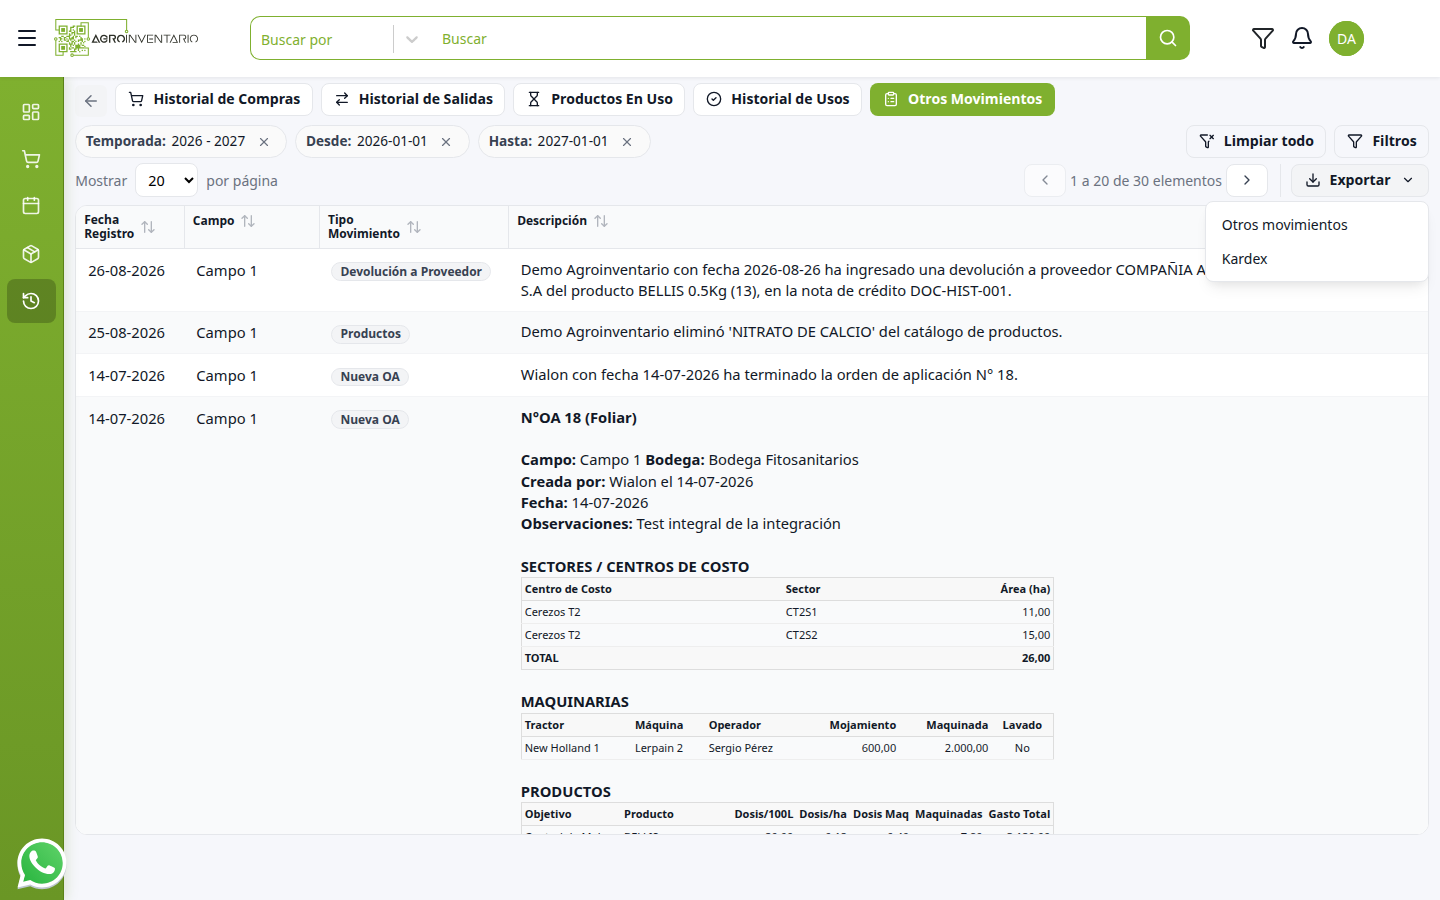Open the calendar sidebar icon
This screenshot has height=900, width=1440.
click(31, 206)
